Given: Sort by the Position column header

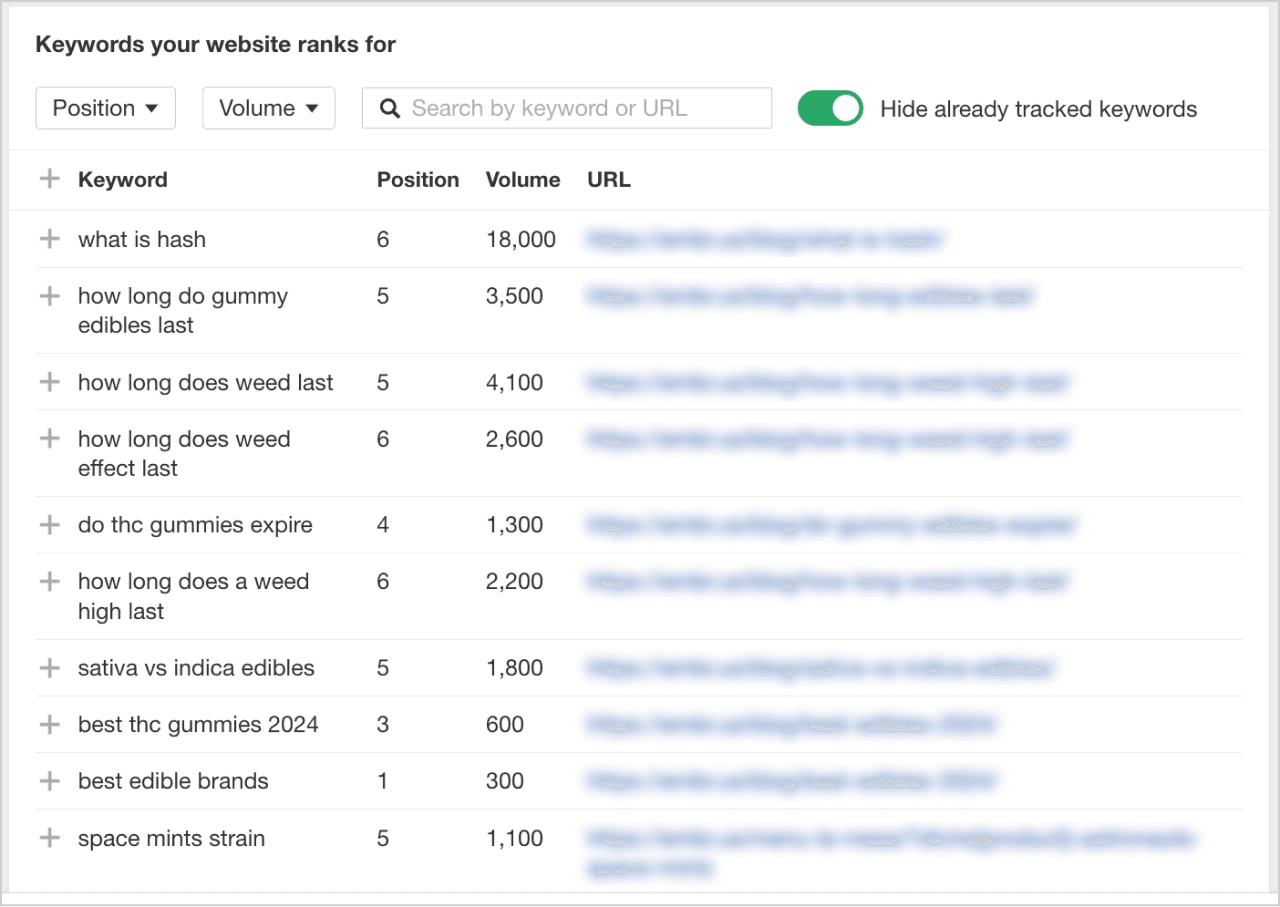Looking at the screenshot, I should click(417, 180).
